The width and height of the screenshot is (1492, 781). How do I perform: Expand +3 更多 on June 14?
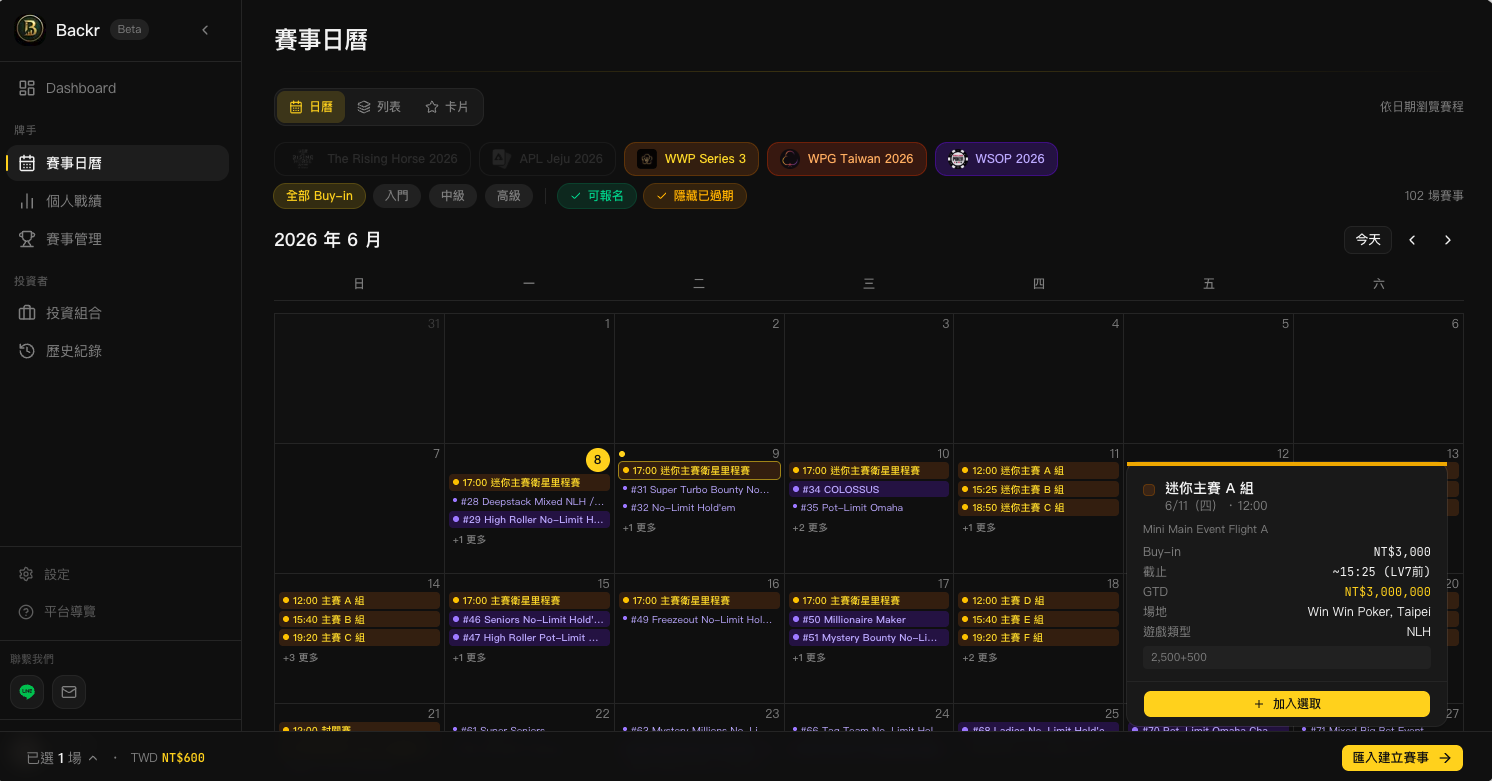300,657
